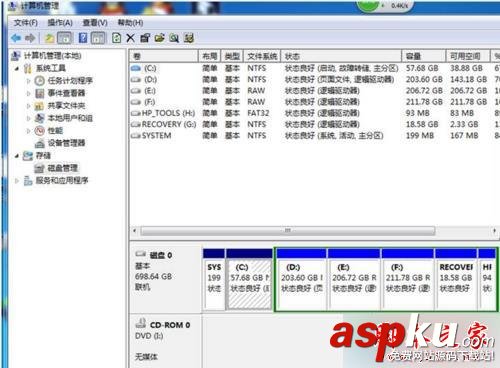Select the (F:) 211.78 GB partition block
Viewport: 500px width, 368px height.
click(408, 279)
